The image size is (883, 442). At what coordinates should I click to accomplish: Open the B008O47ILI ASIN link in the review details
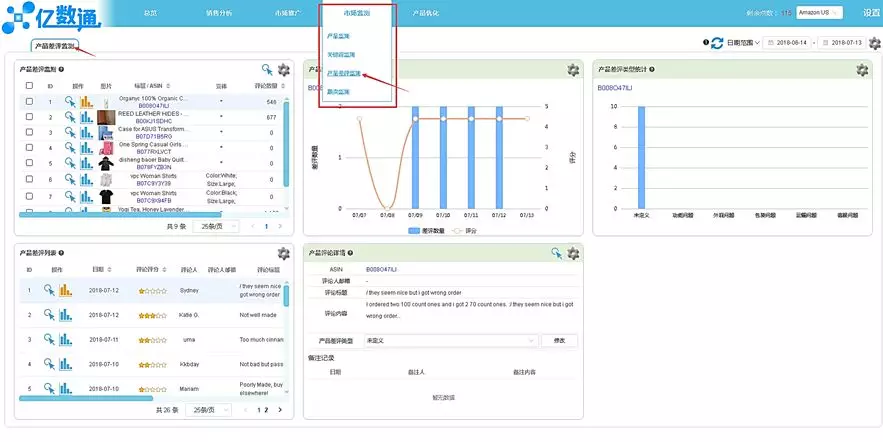[381, 270]
